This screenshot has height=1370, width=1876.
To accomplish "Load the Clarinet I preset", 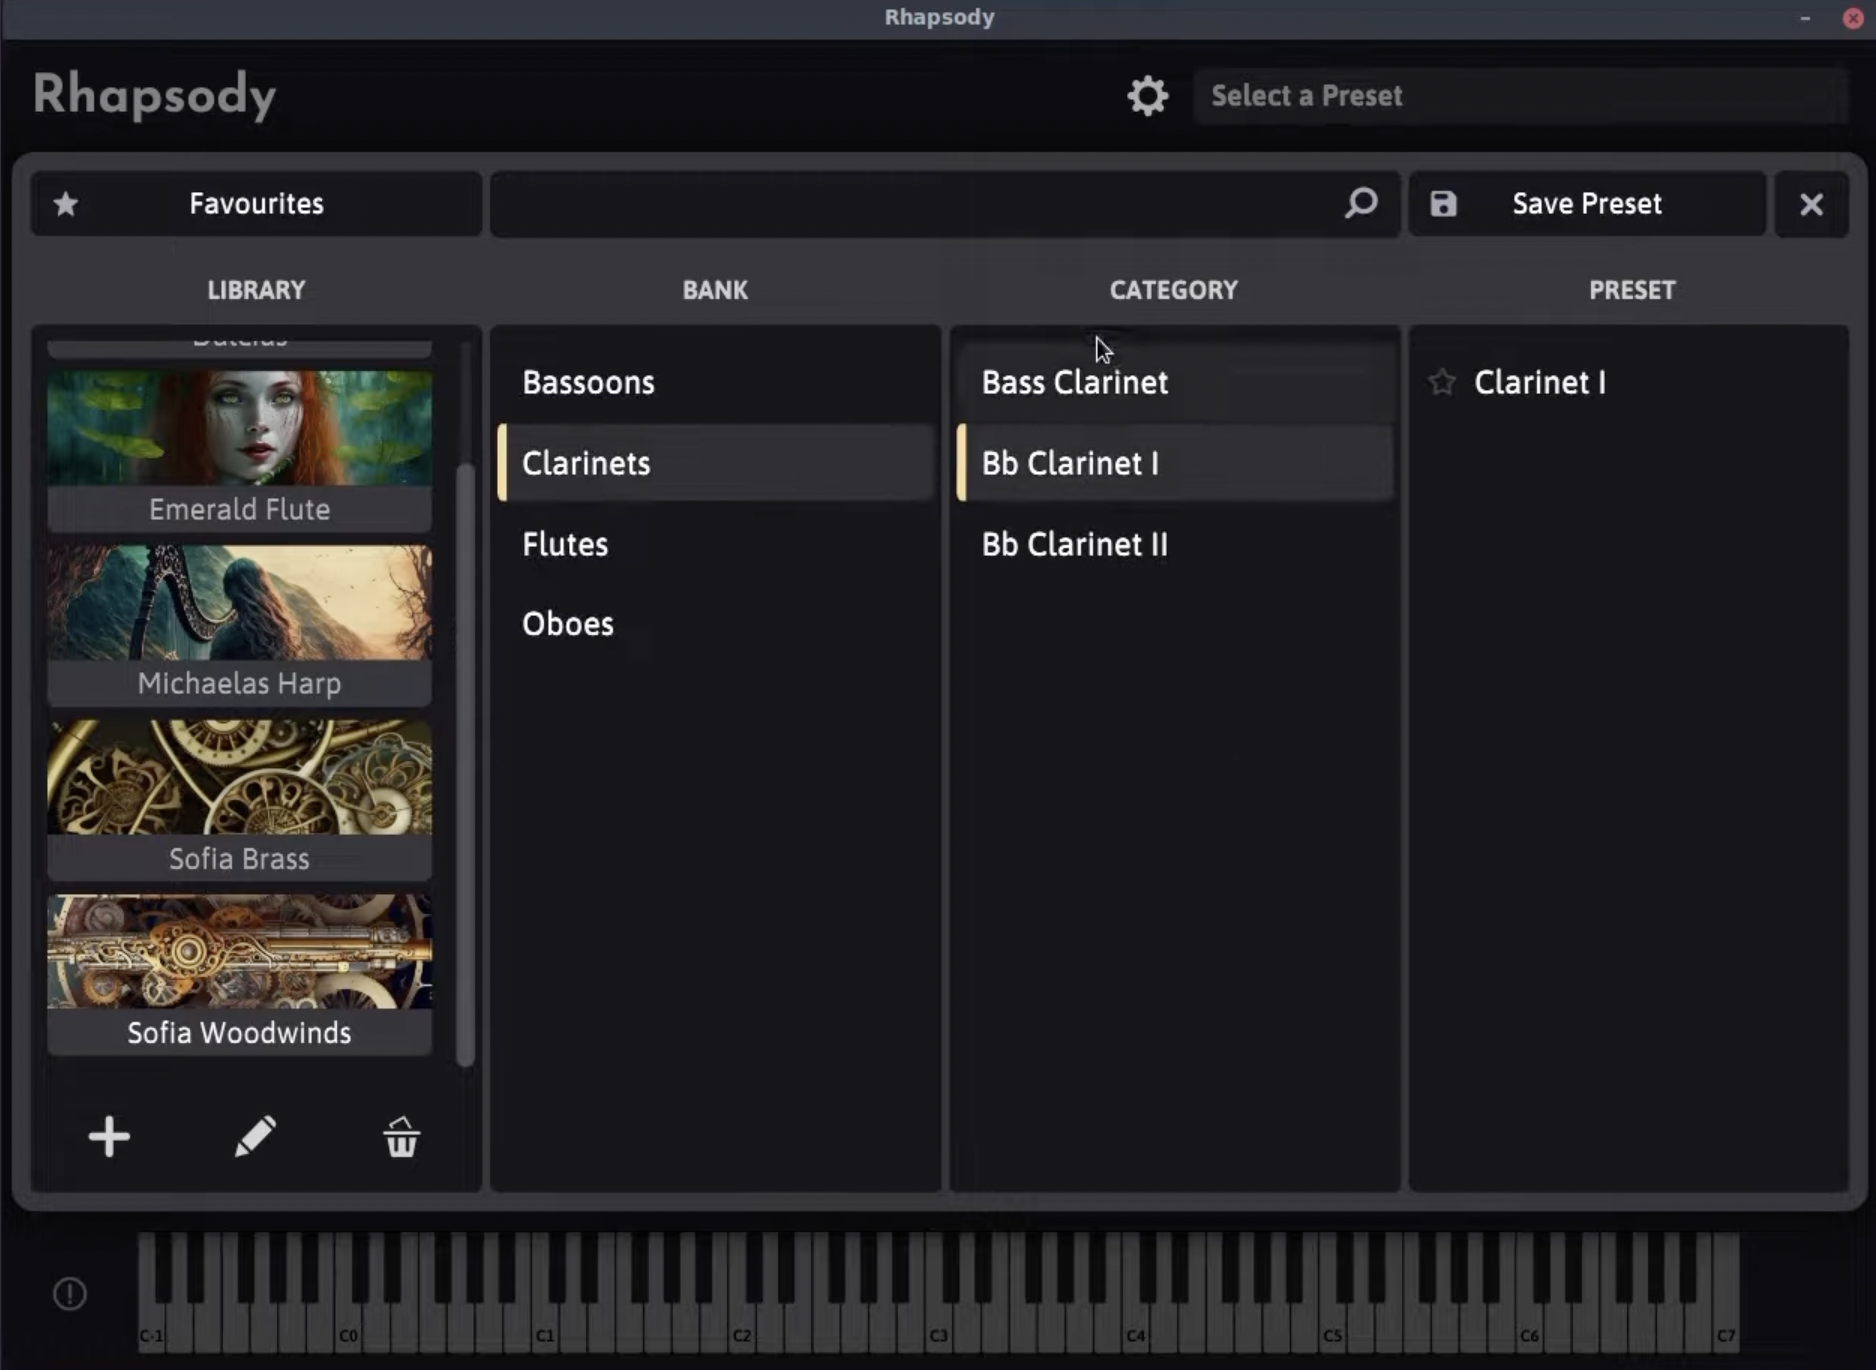I will 1539,382.
